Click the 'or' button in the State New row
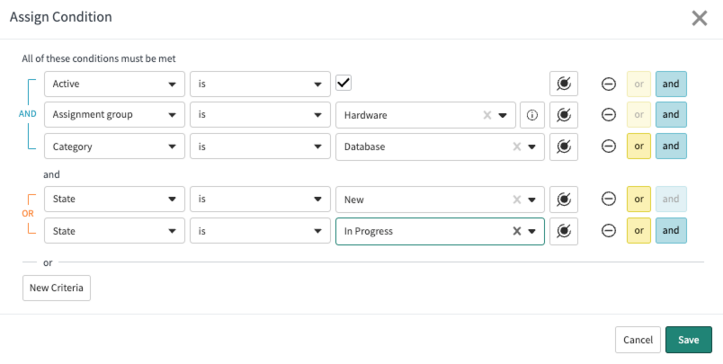Screen dimensions: 723x364 639,199
